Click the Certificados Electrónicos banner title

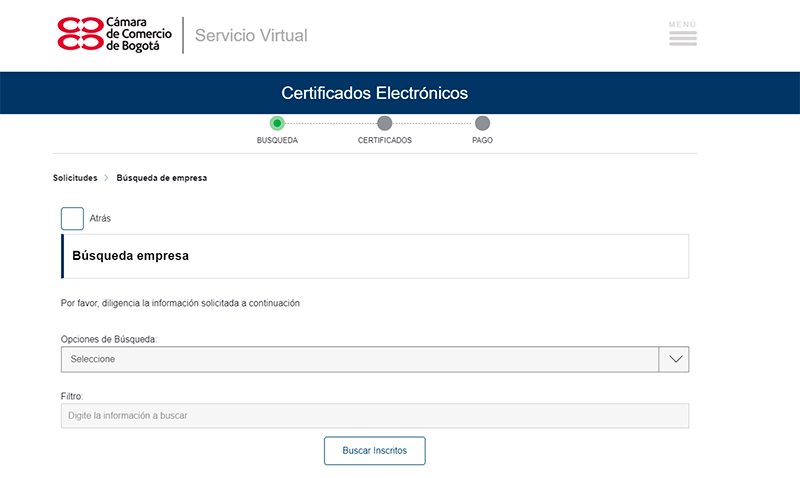(374, 93)
